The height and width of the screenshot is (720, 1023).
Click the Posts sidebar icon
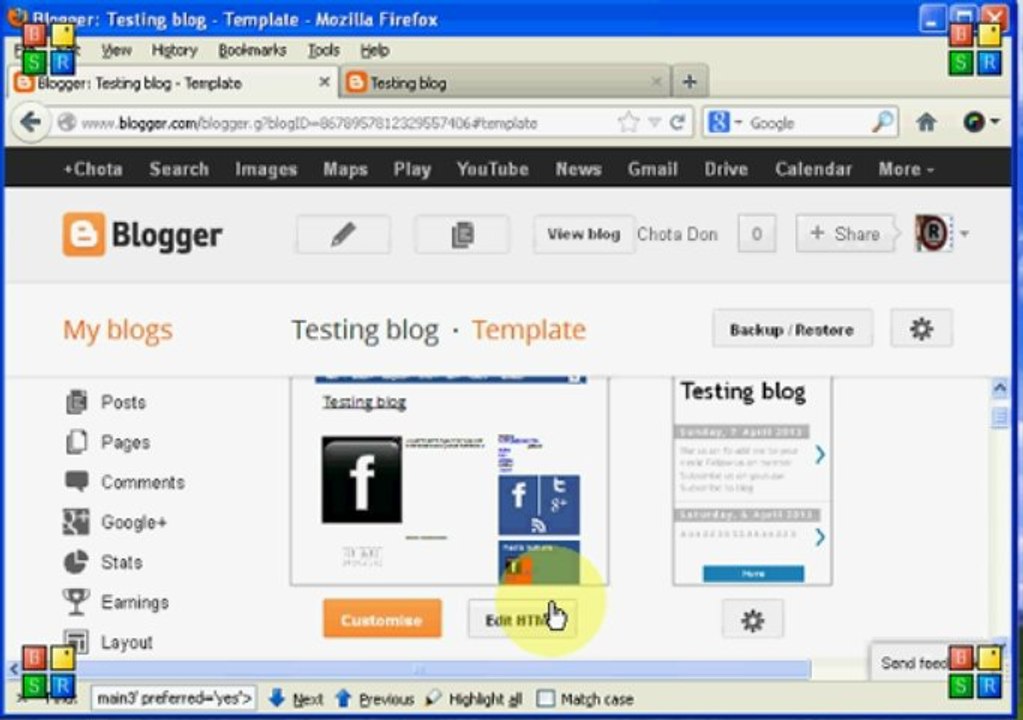[76, 402]
